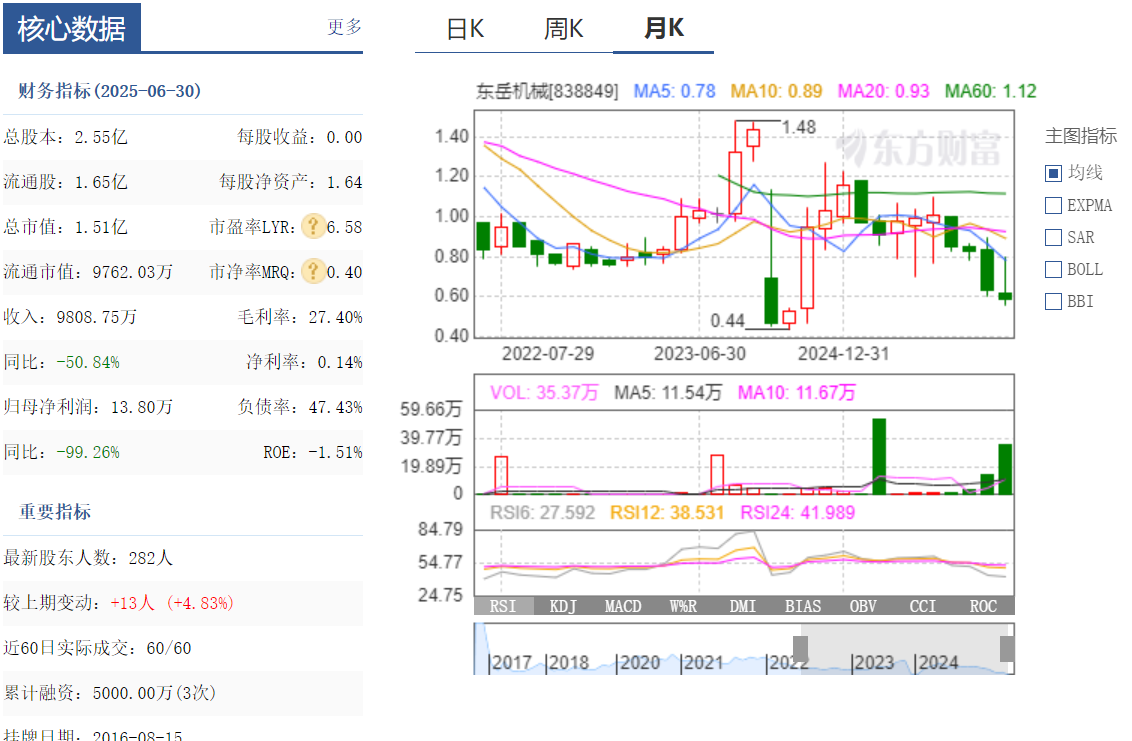Grab the left handle of time range slider
1132x741 pixels.
click(x=801, y=649)
